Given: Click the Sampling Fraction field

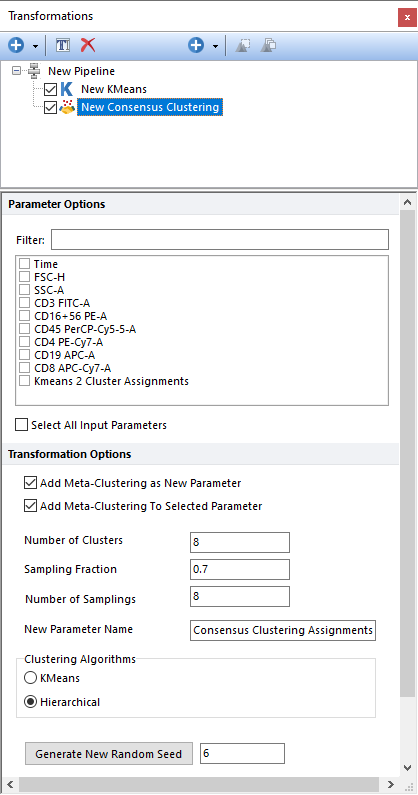Looking at the screenshot, I should point(240,569).
